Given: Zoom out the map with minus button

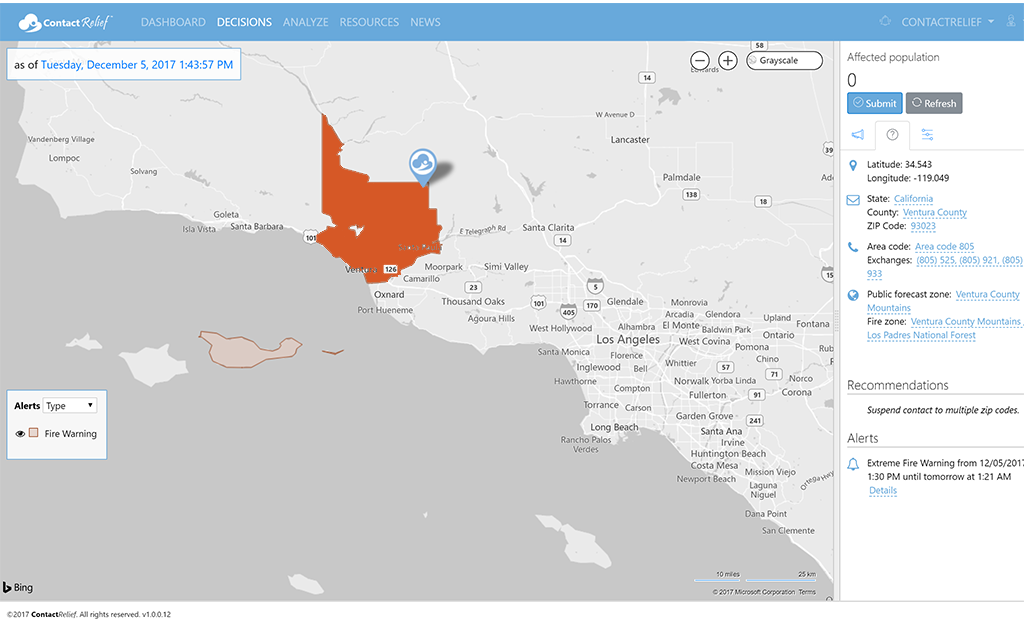Looking at the screenshot, I should pos(700,61).
